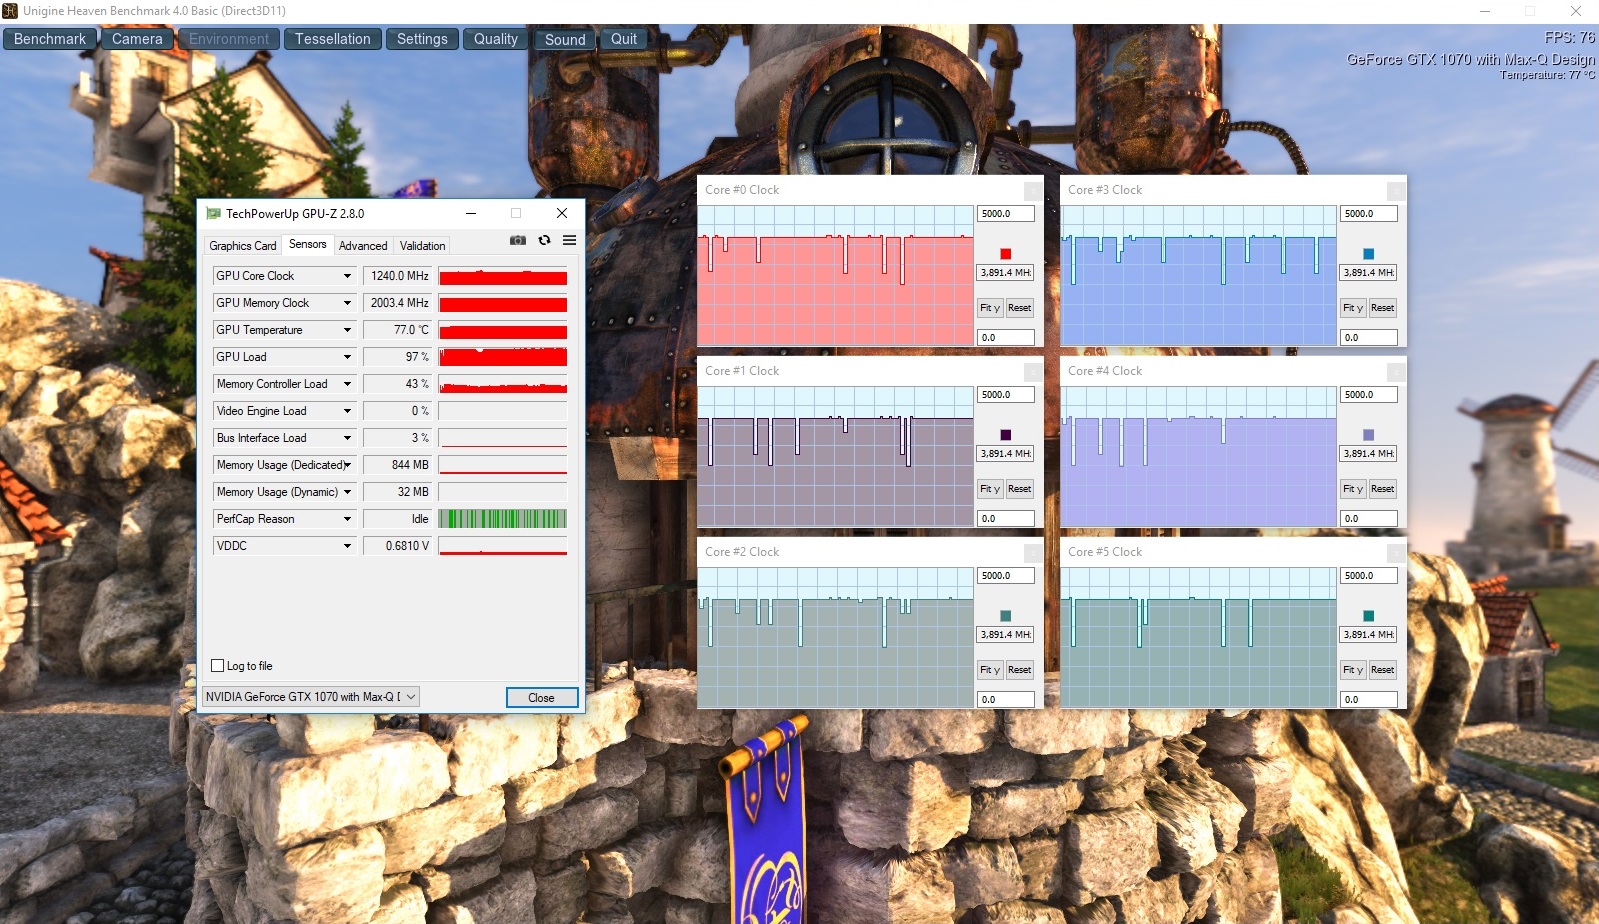Open the Memory Controller Load dropdown

347,384
